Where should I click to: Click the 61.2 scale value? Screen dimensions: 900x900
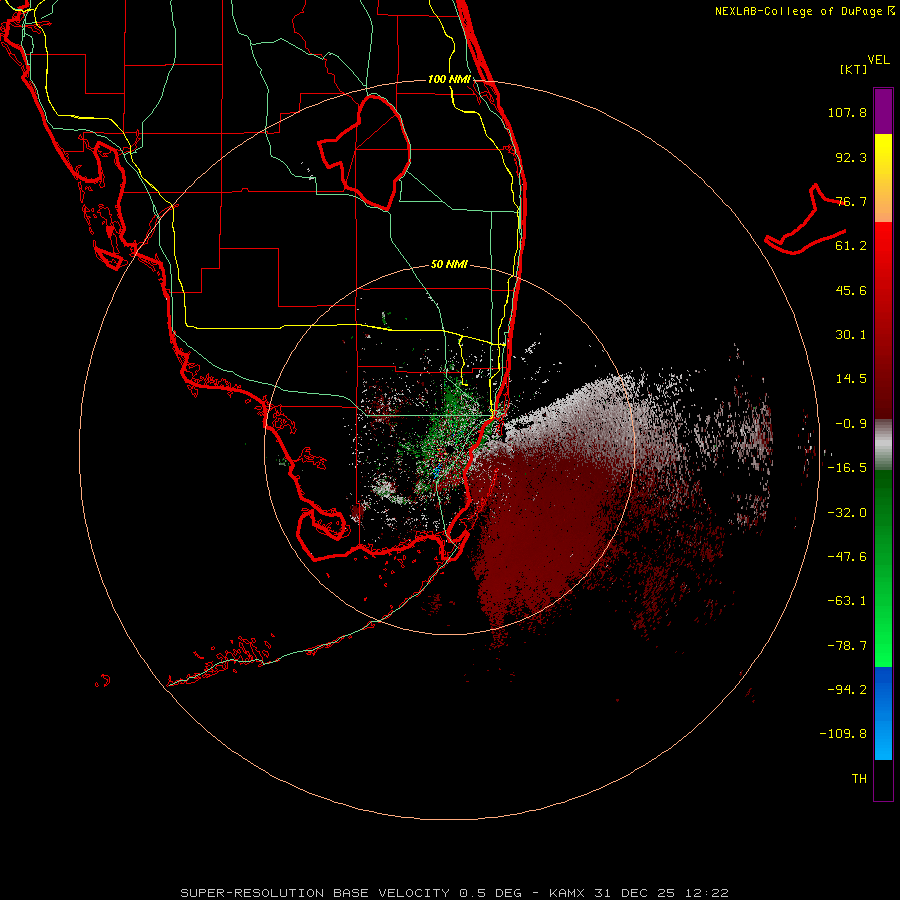[x=851, y=246]
